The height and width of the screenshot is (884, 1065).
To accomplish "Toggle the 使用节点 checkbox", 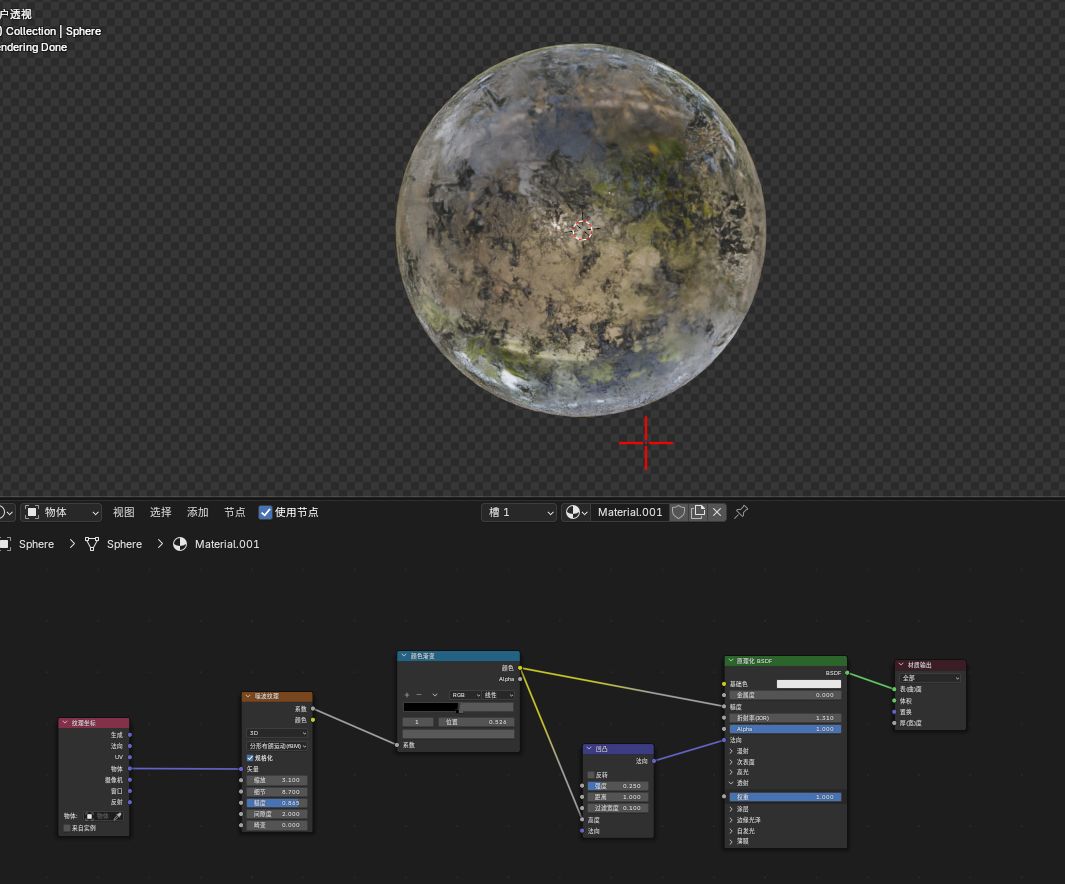I will (265, 512).
